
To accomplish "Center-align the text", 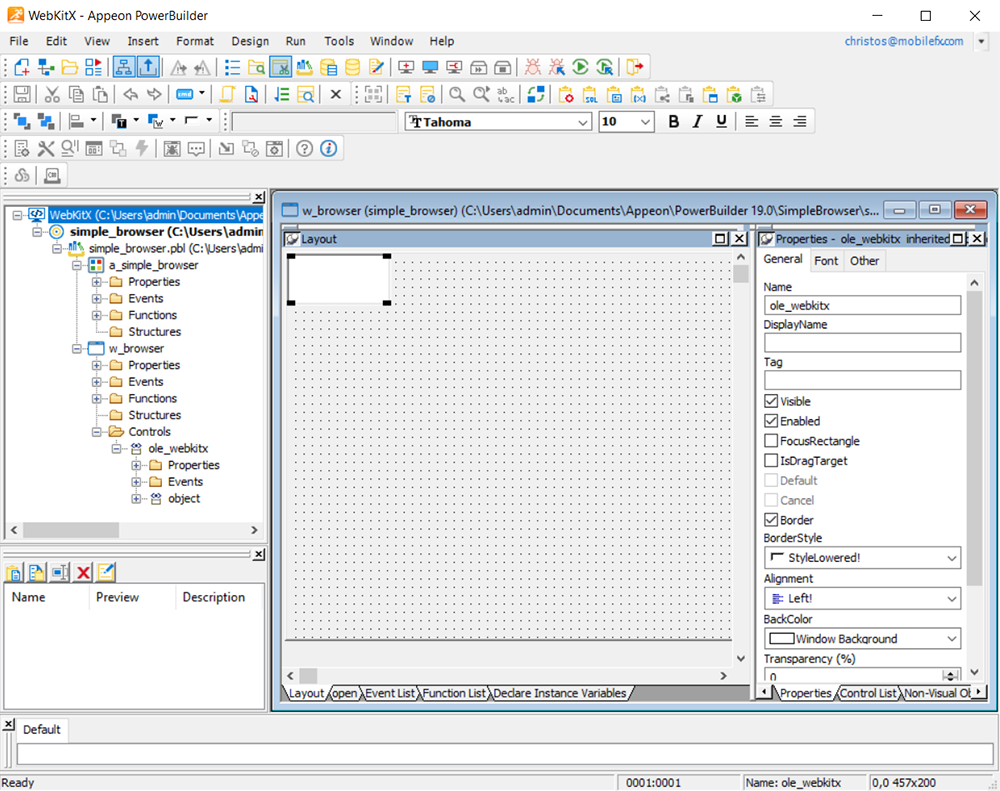I will pos(776,121).
